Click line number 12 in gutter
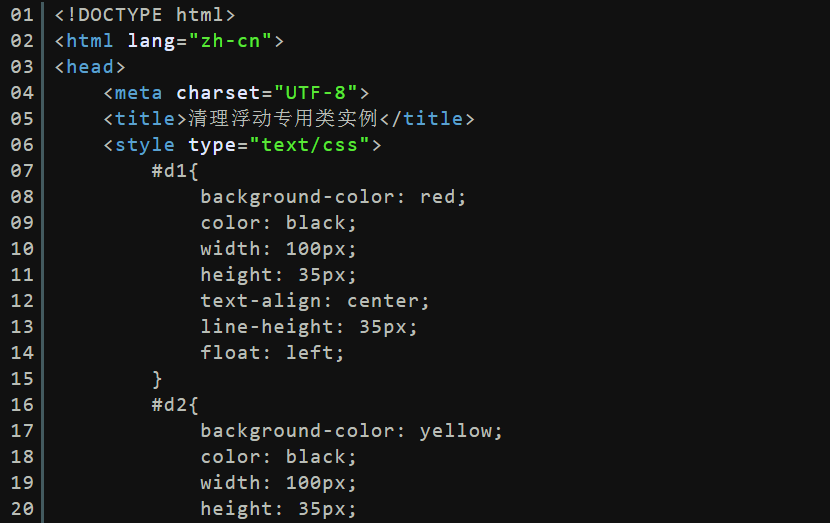Screen dimensions: 830x523 (22, 301)
